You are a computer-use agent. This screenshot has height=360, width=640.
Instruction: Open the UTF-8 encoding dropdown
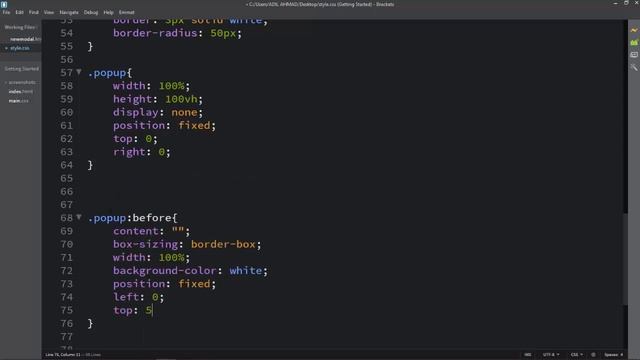pyautogui.click(x=551, y=355)
